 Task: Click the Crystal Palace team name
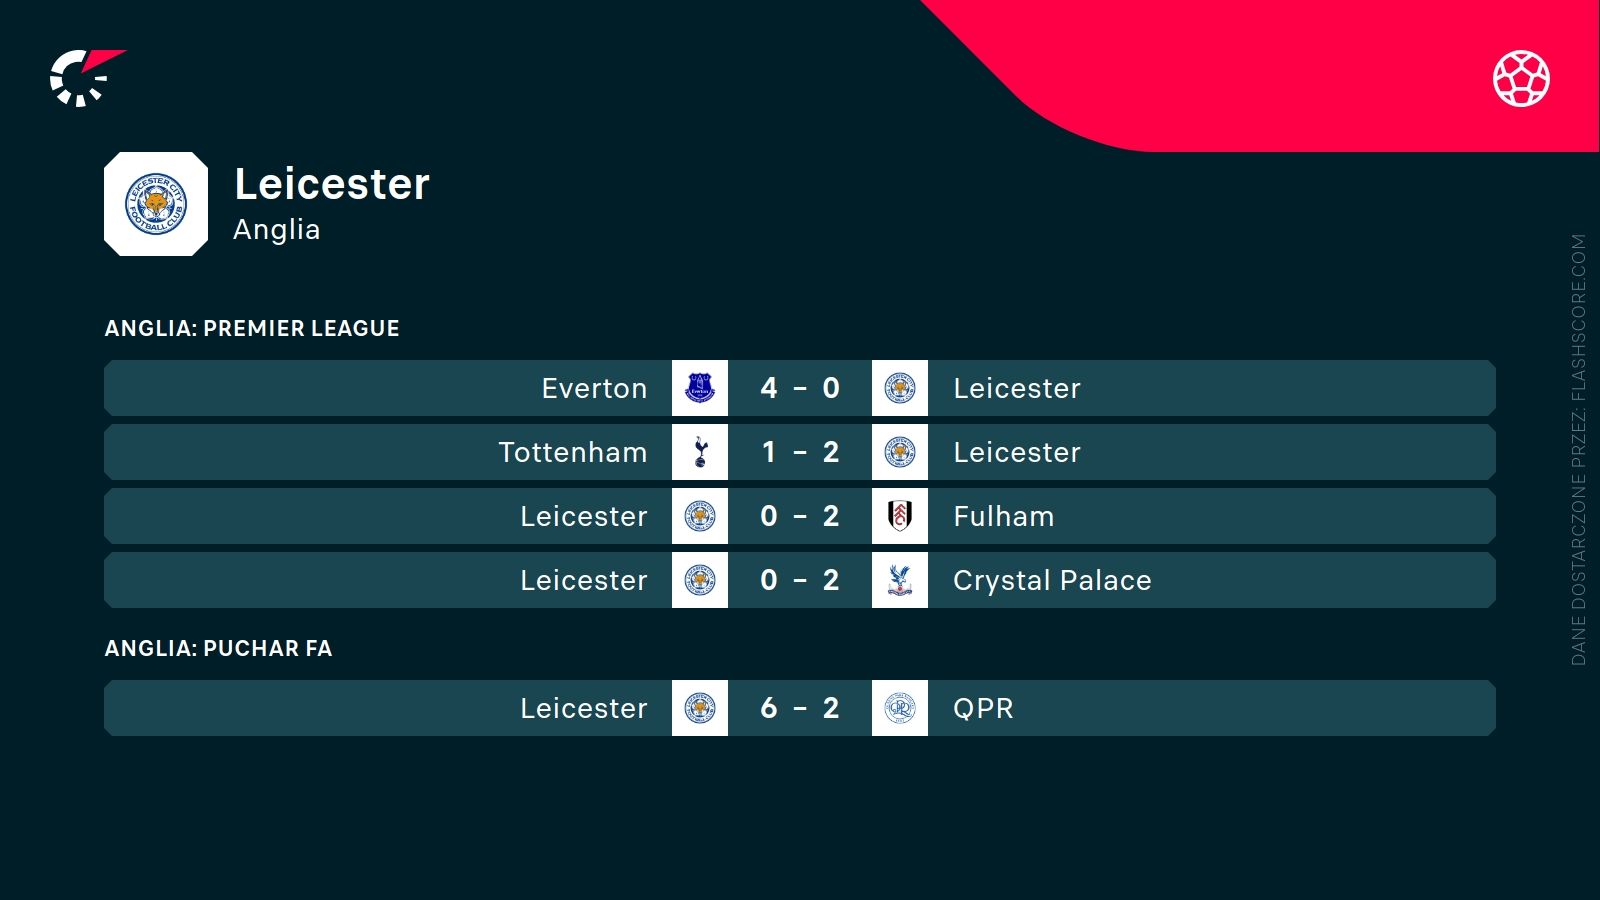click(1052, 580)
